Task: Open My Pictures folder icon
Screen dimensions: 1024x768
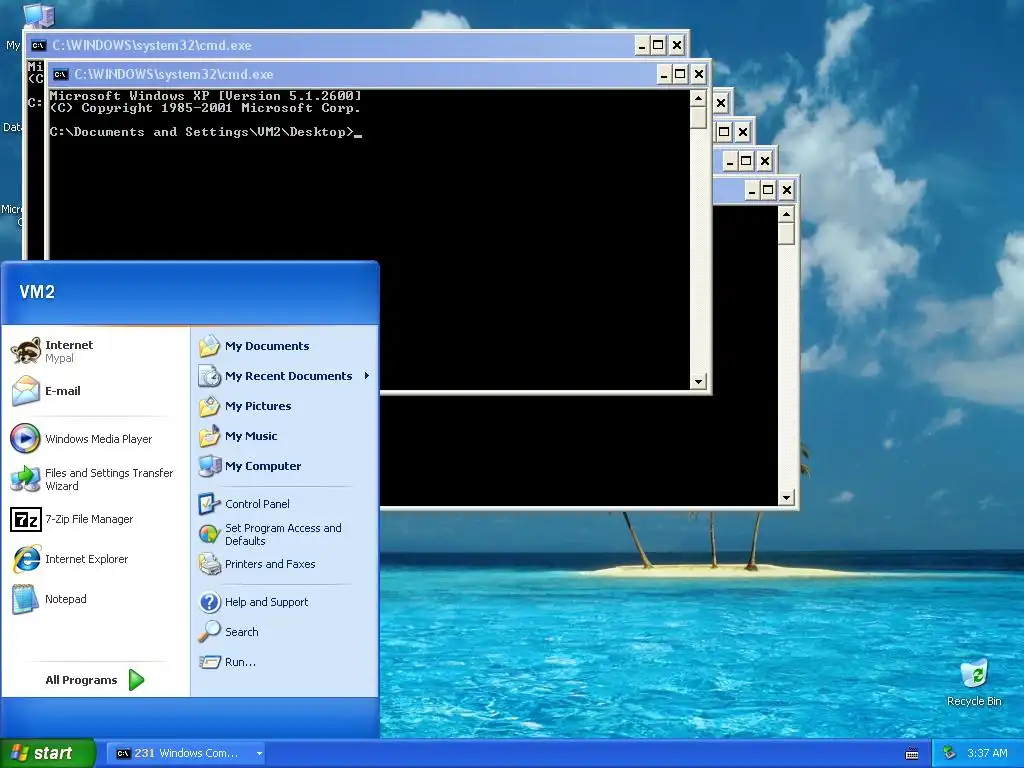Action: point(210,406)
